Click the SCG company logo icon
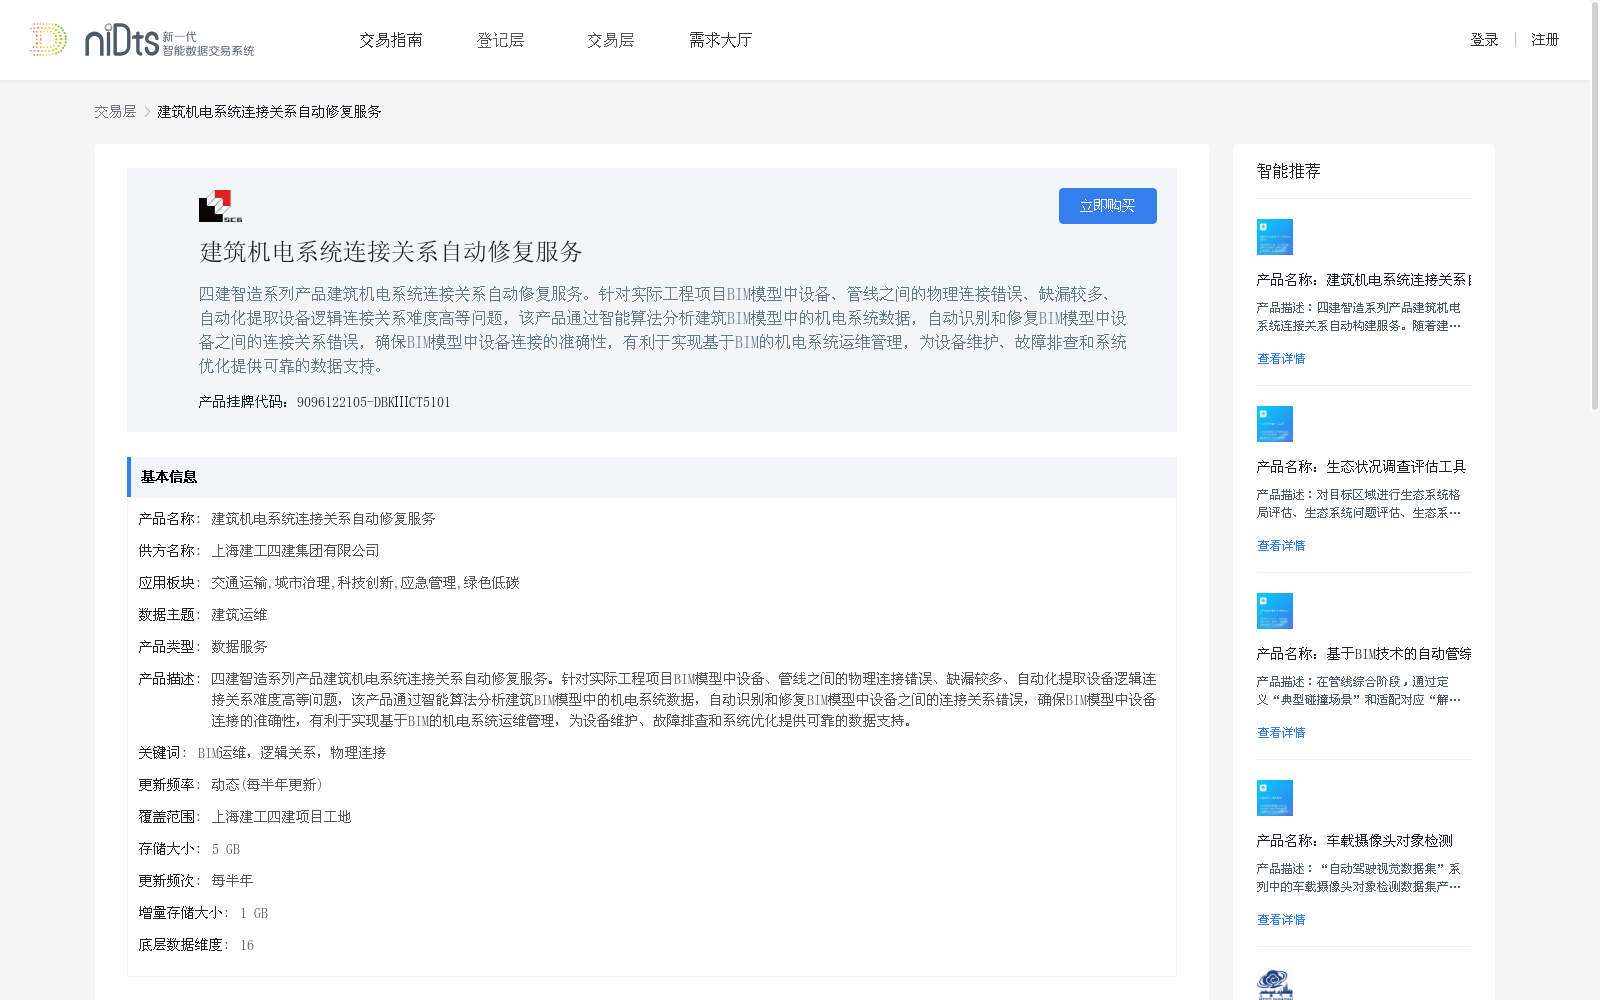The width and height of the screenshot is (1600, 1000). click(x=220, y=206)
